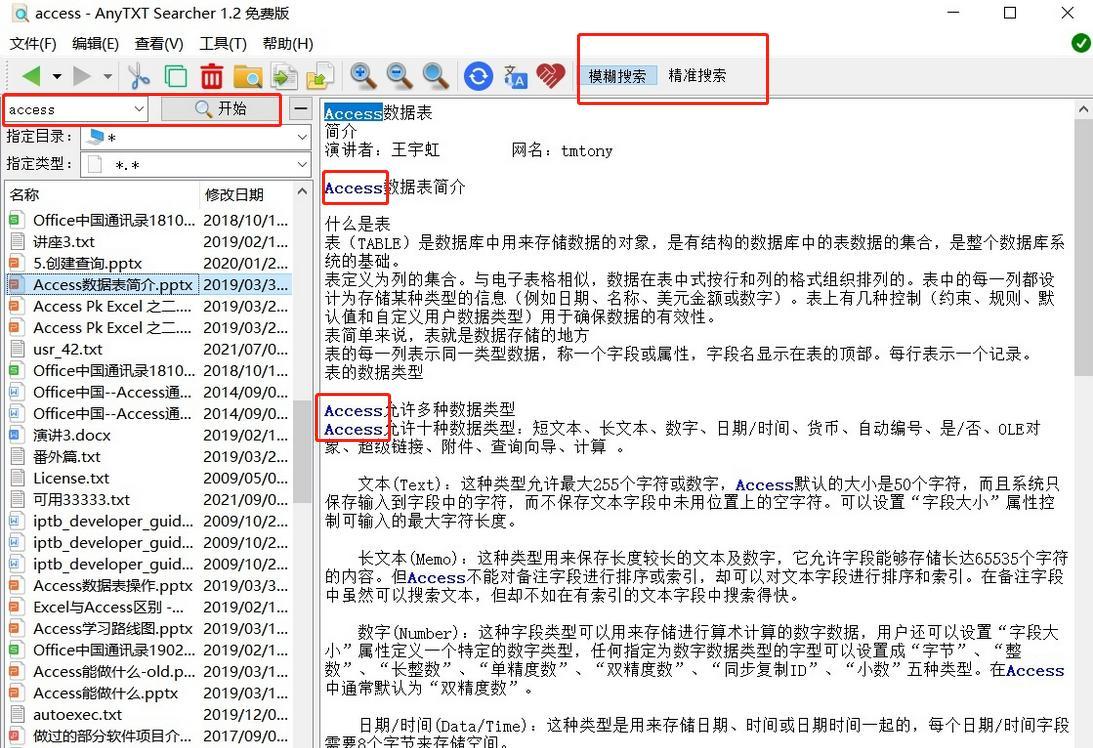Click the red heart donate icon
This screenshot has width=1093, height=748.
tap(551, 75)
